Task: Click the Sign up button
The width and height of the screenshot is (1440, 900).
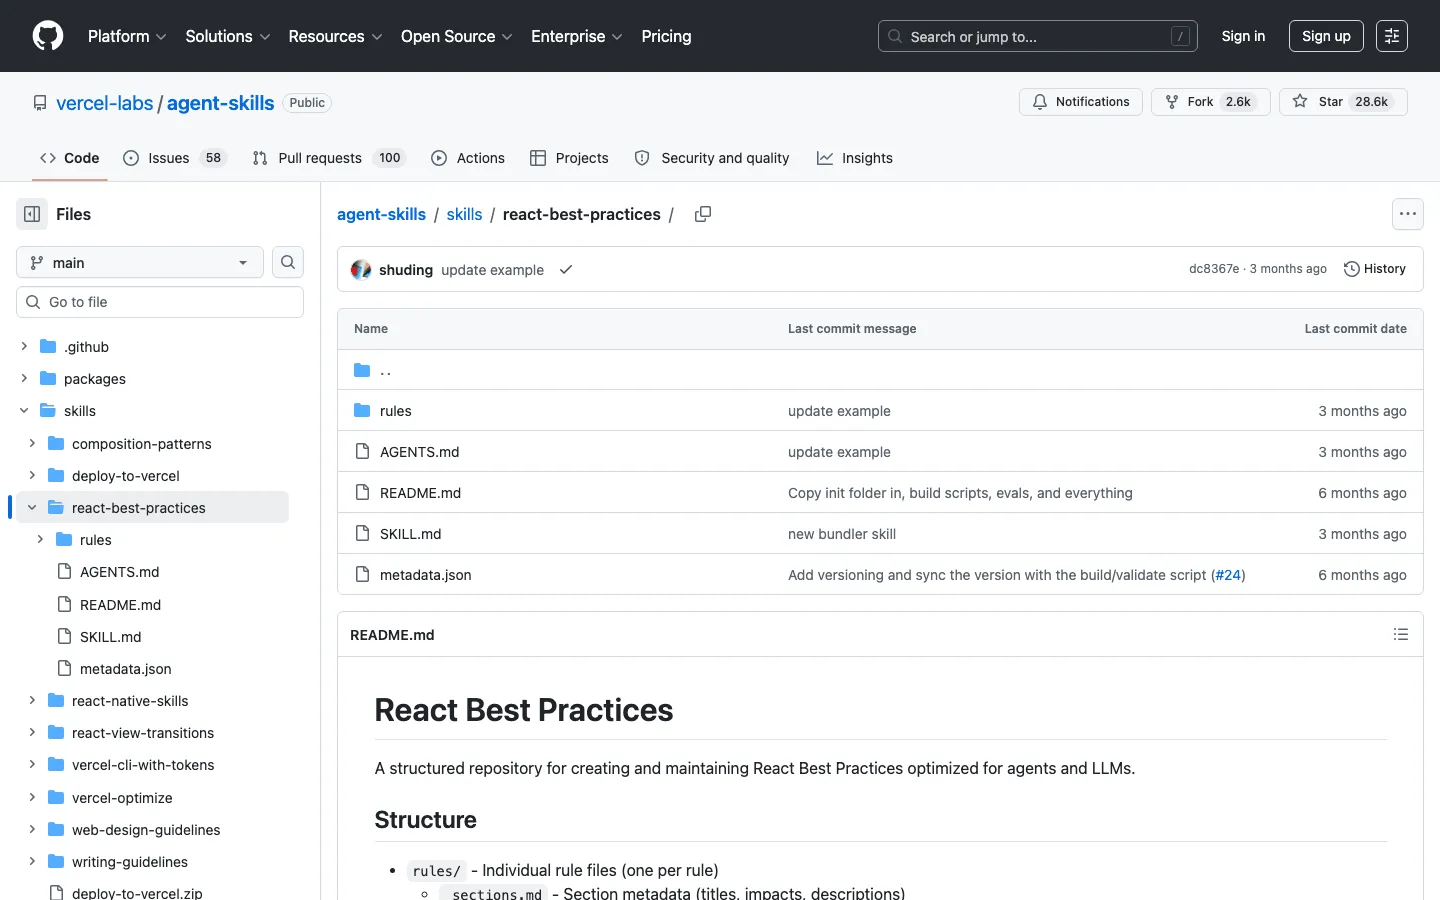Action: point(1326,36)
